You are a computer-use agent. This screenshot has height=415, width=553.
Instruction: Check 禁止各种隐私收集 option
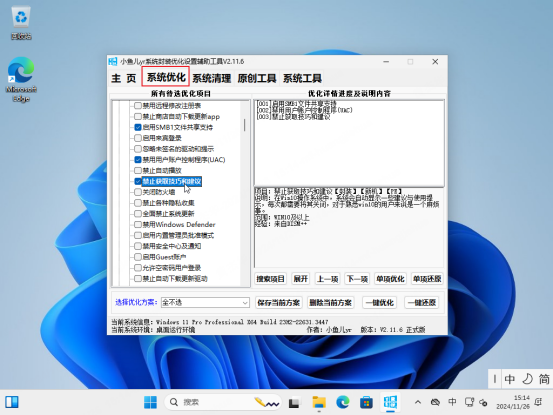pyautogui.click(x=138, y=203)
